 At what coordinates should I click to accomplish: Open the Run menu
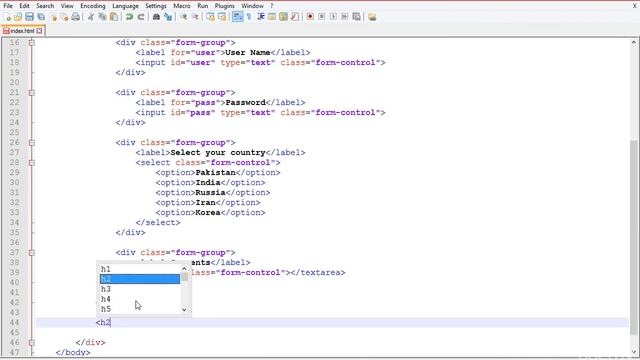[202, 6]
